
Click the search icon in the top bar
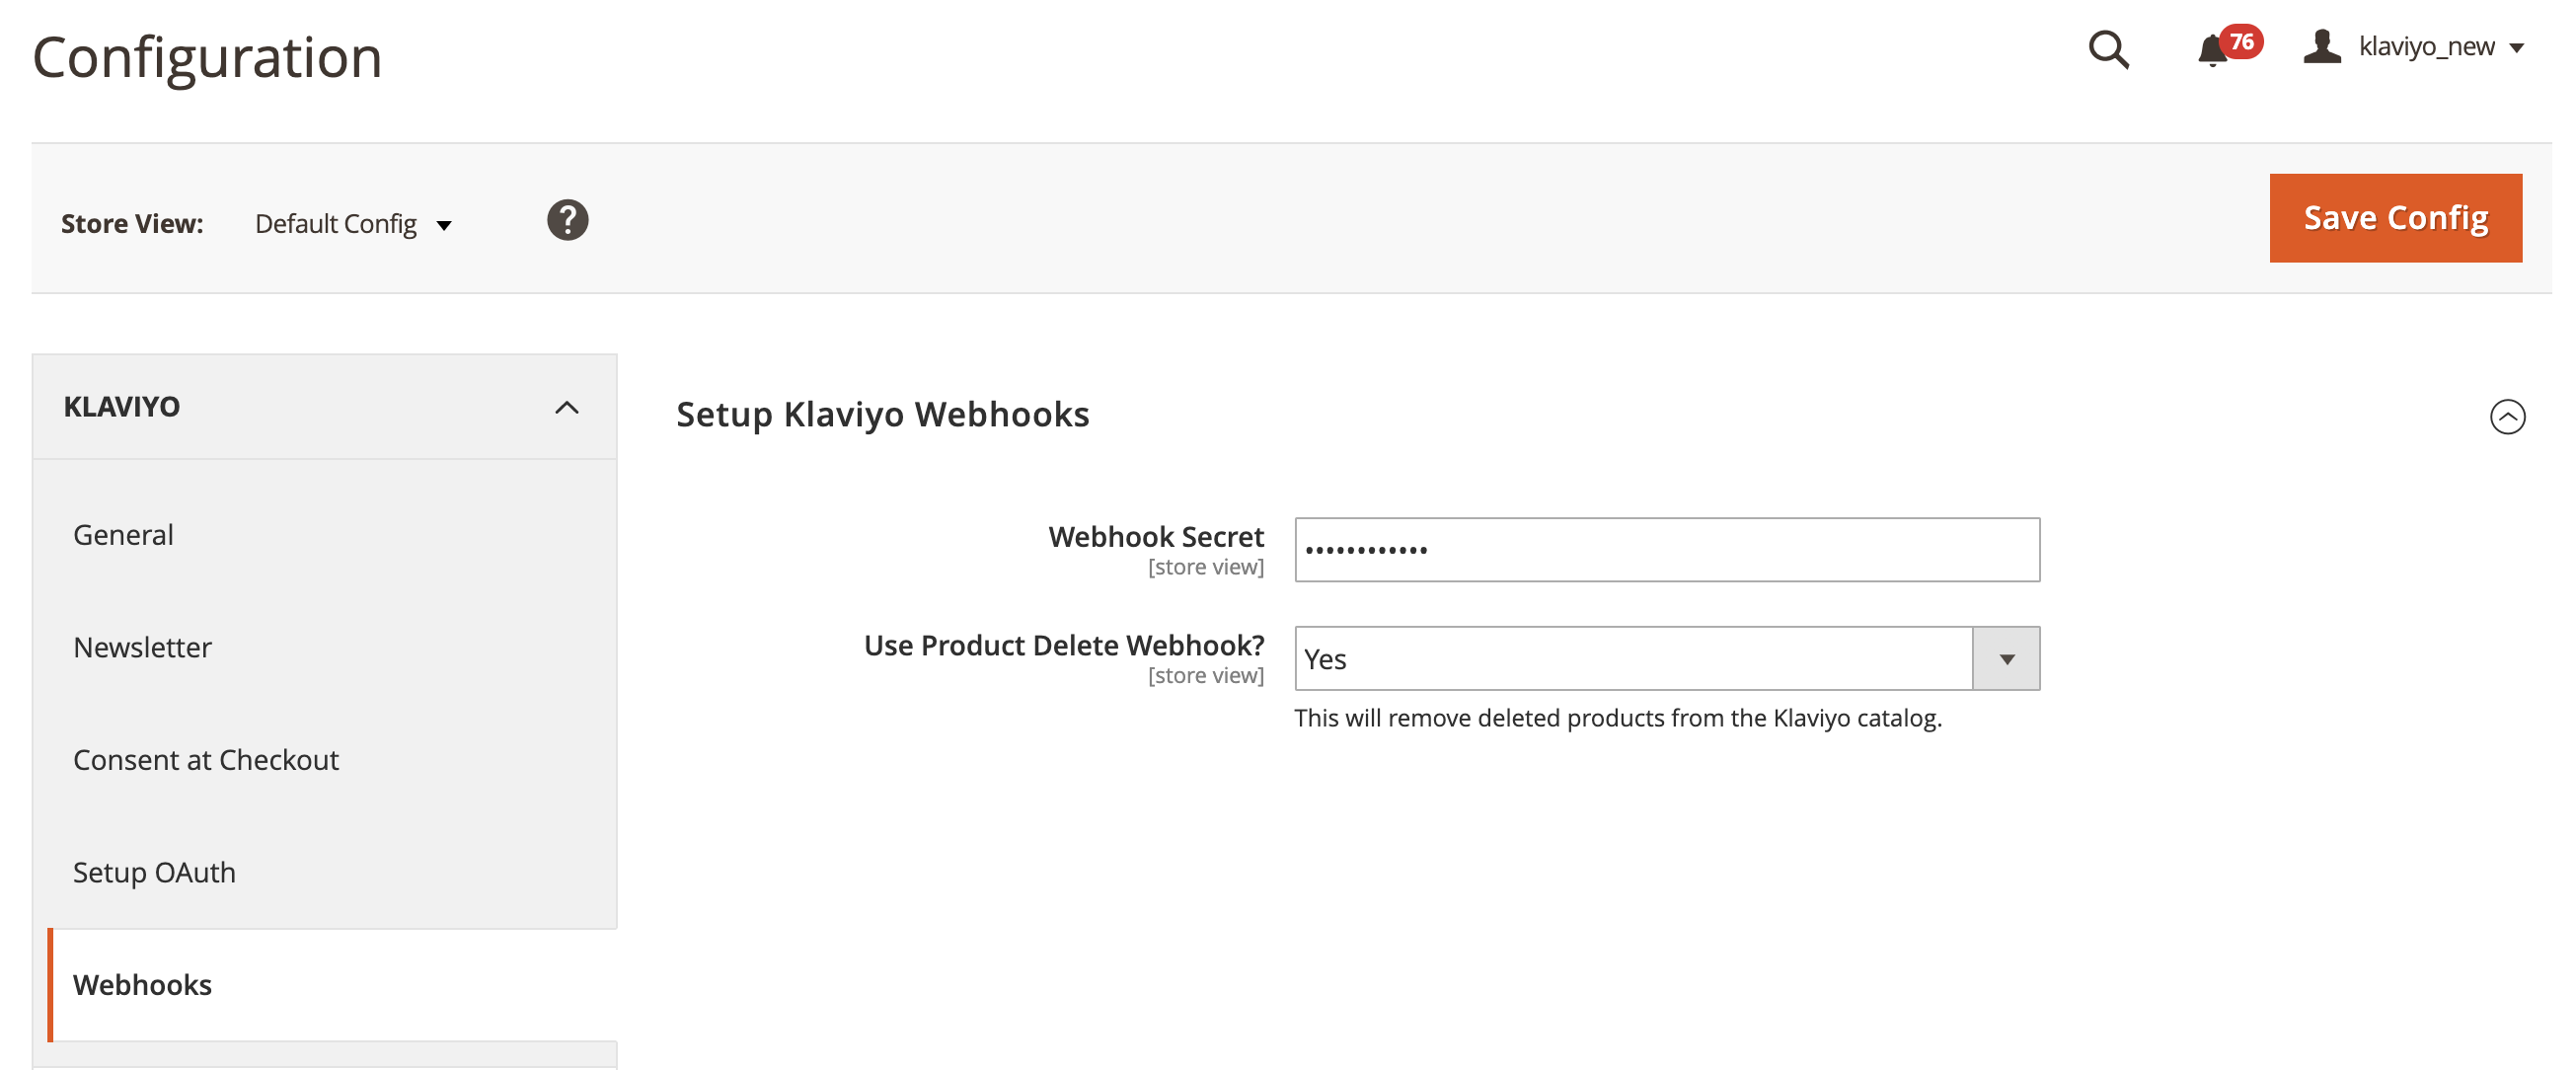(x=2108, y=46)
